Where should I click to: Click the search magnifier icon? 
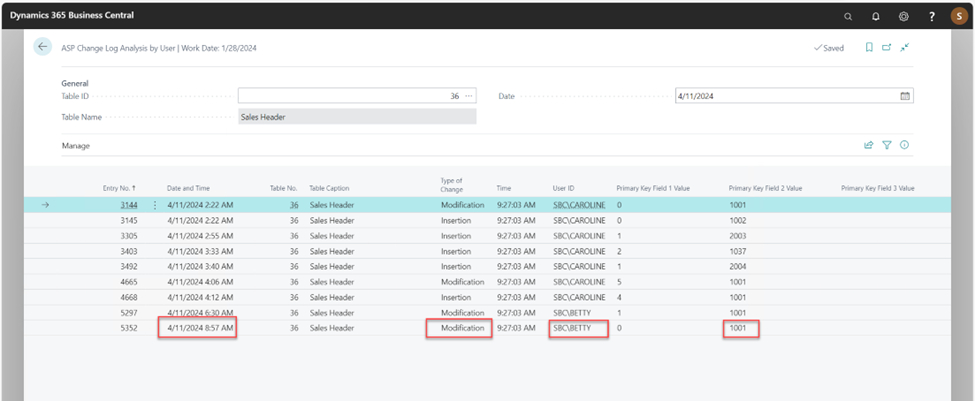848,17
